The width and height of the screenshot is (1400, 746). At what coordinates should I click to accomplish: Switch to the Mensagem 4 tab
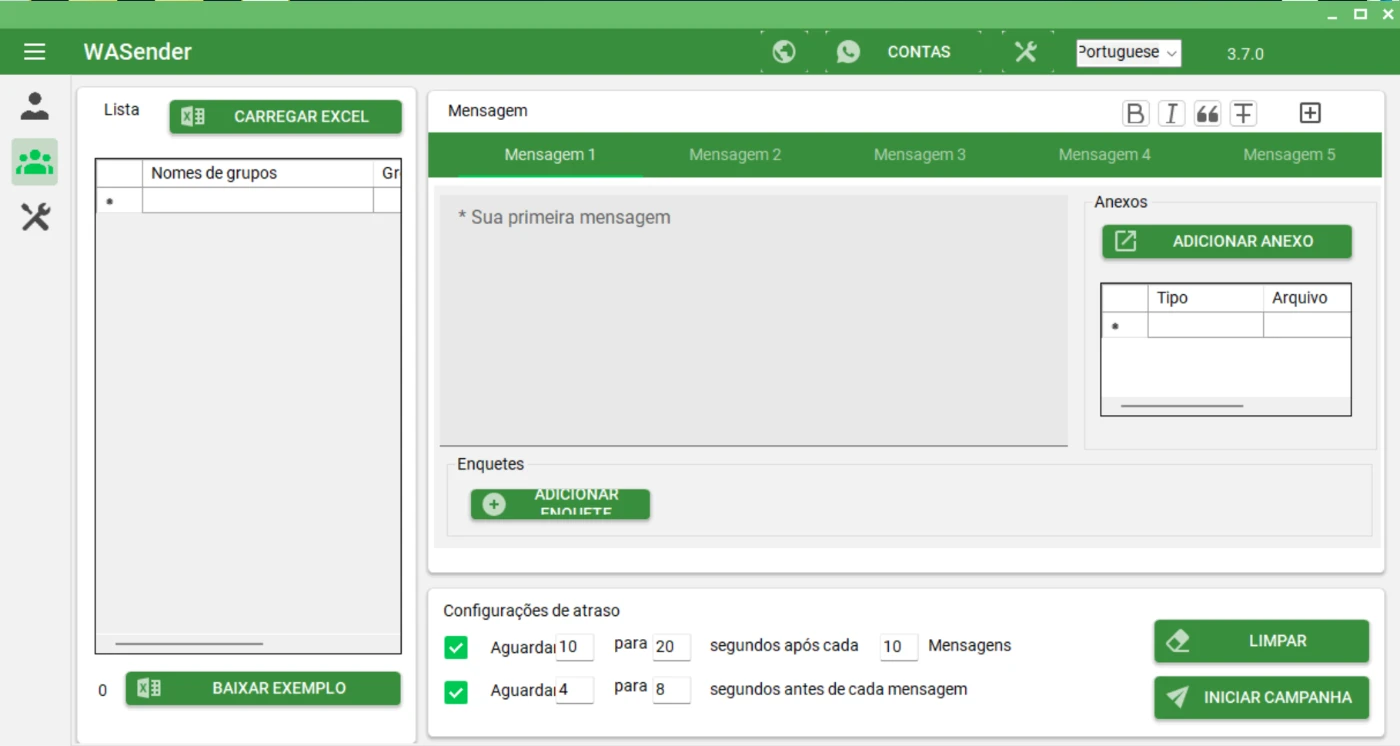pyautogui.click(x=1104, y=155)
